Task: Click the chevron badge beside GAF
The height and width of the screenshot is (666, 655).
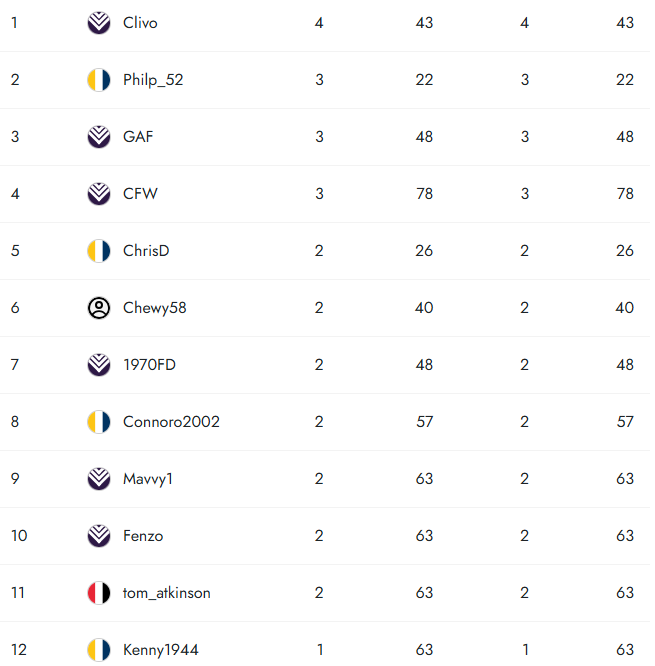Action: (x=99, y=137)
